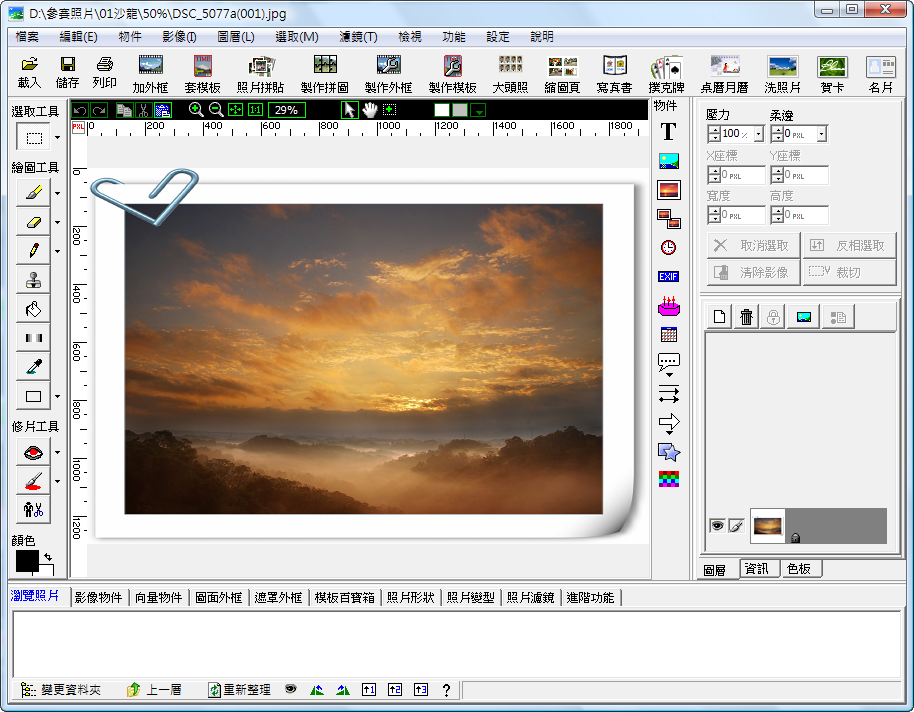Open the 濾鏡(T) menu

[x=358, y=37]
